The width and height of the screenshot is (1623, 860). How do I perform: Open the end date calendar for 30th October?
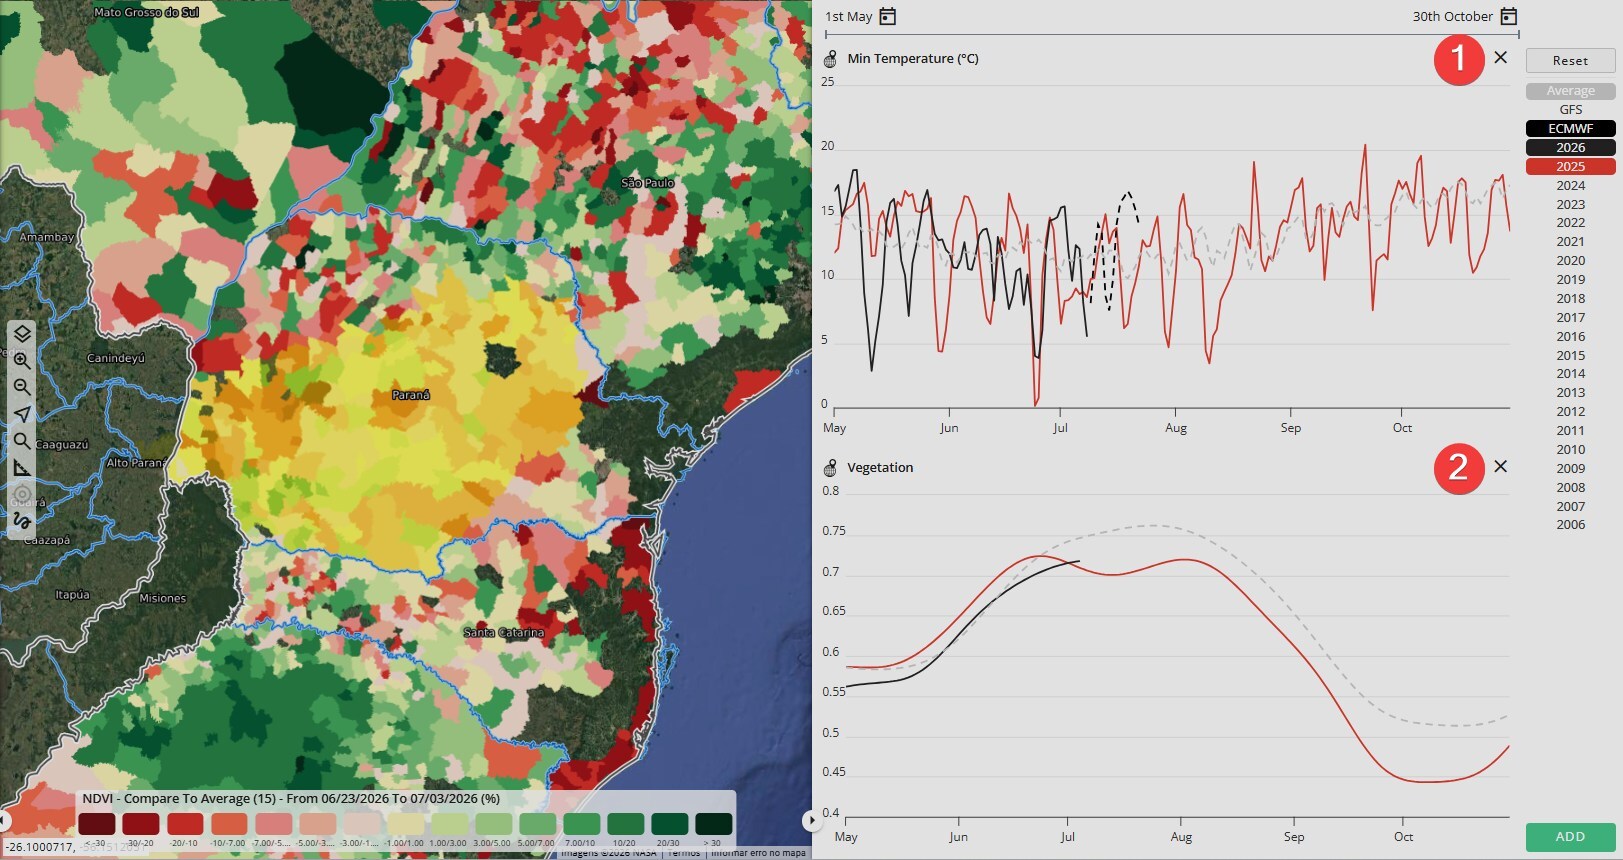(x=1509, y=16)
